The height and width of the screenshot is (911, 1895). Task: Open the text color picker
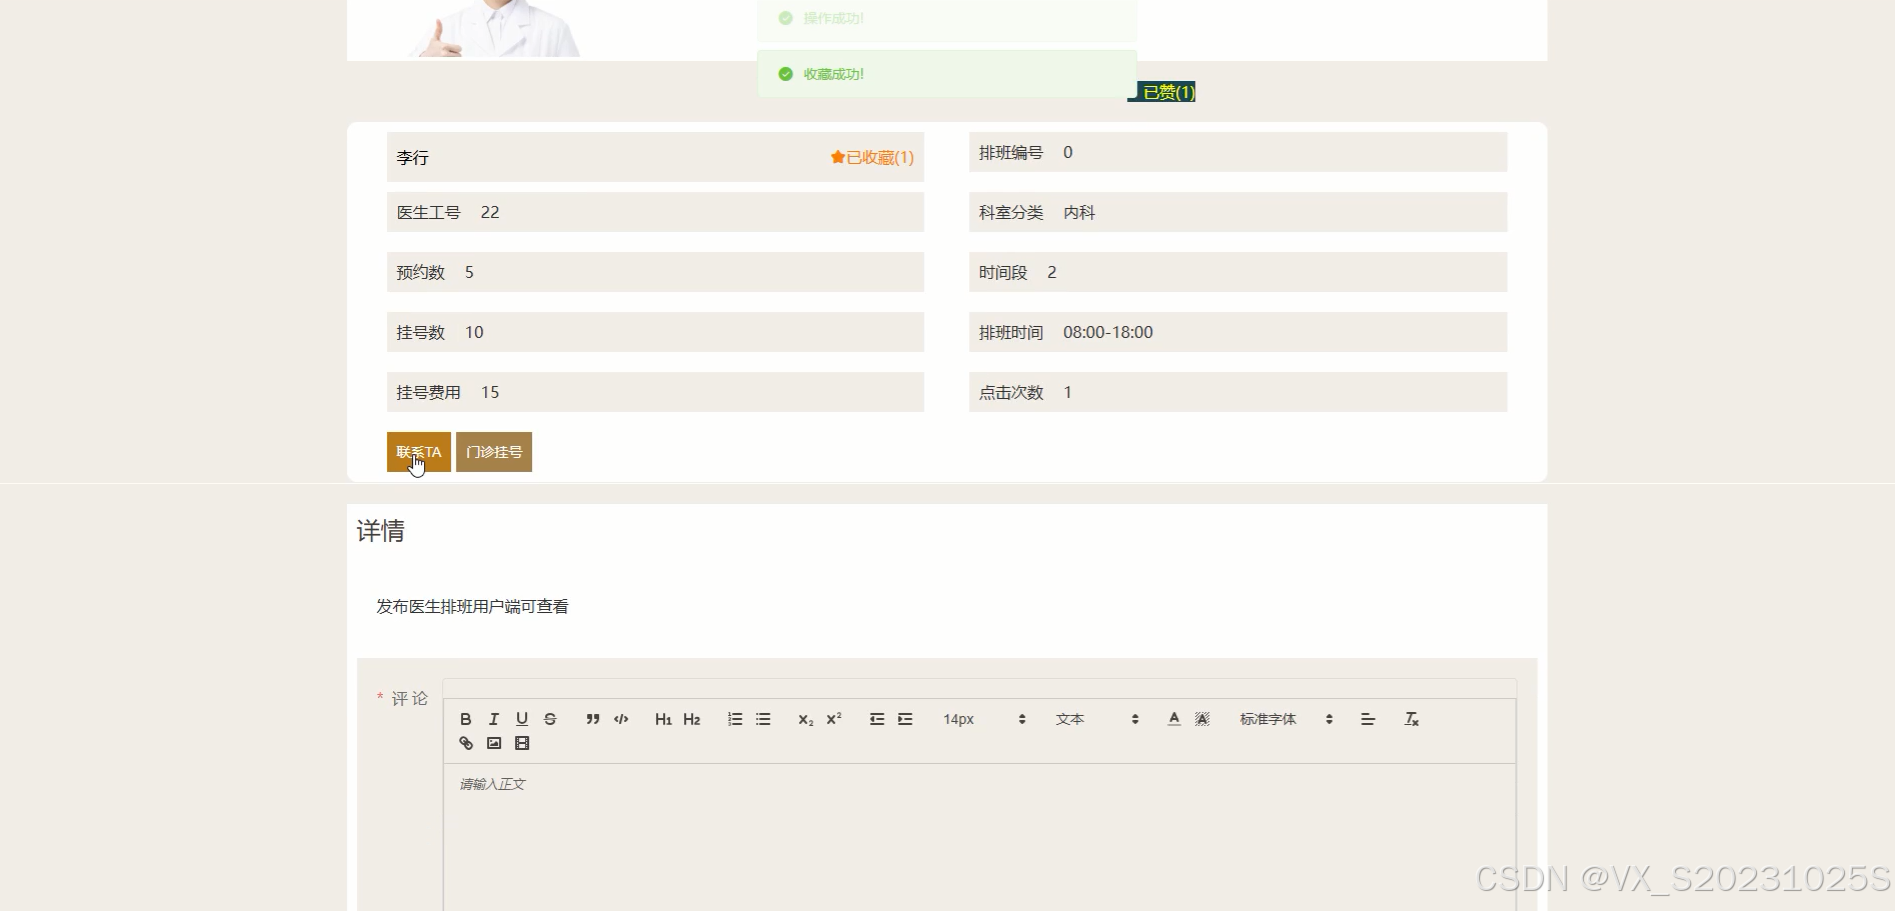(1174, 719)
